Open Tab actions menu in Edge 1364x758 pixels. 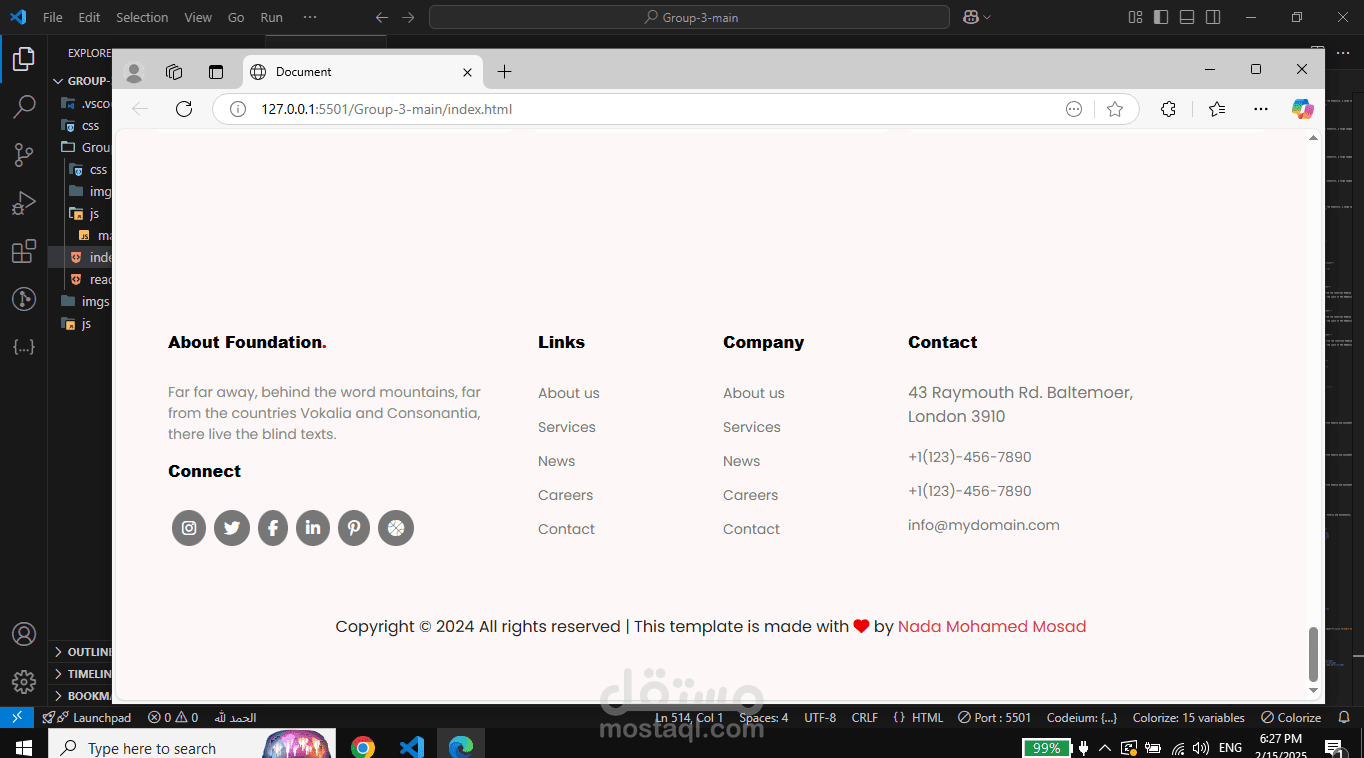pos(216,72)
